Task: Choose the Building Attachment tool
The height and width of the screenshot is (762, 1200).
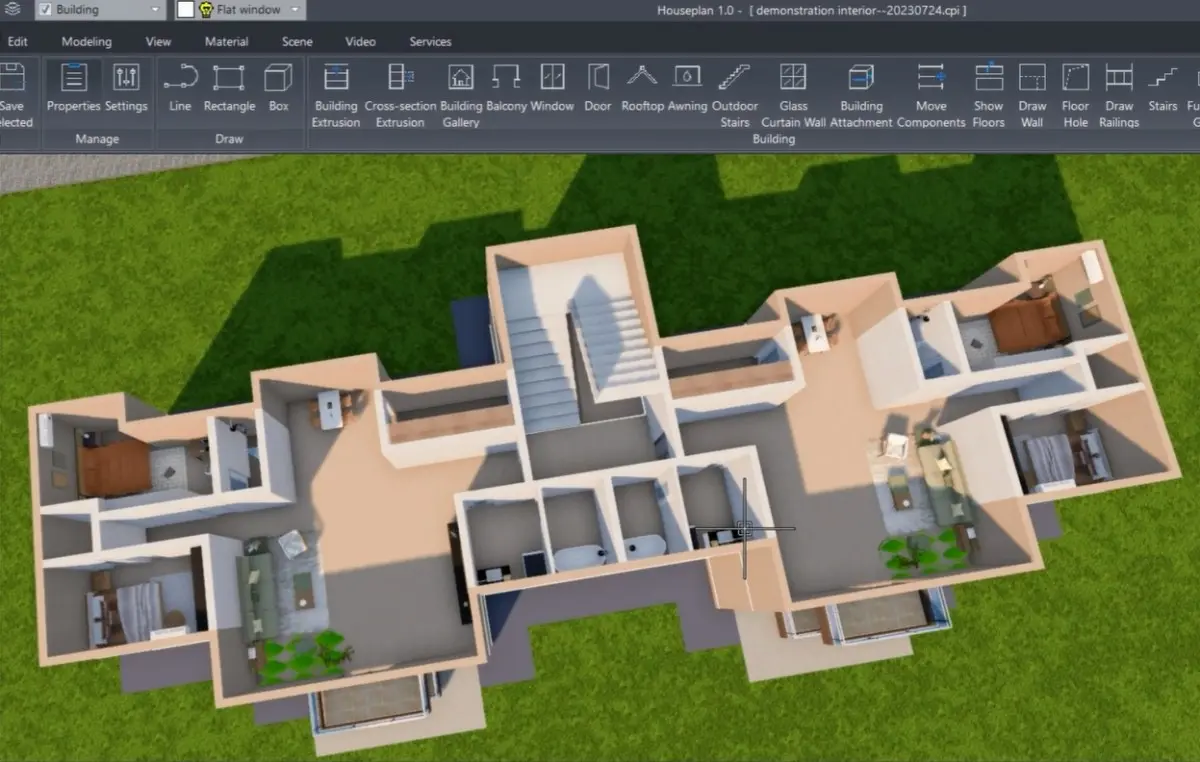Action: [861, 95]
